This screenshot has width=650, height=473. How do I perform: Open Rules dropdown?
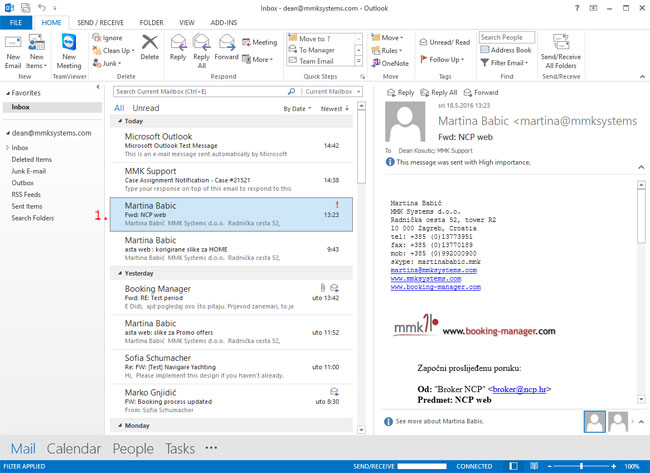tap(387, 51)
